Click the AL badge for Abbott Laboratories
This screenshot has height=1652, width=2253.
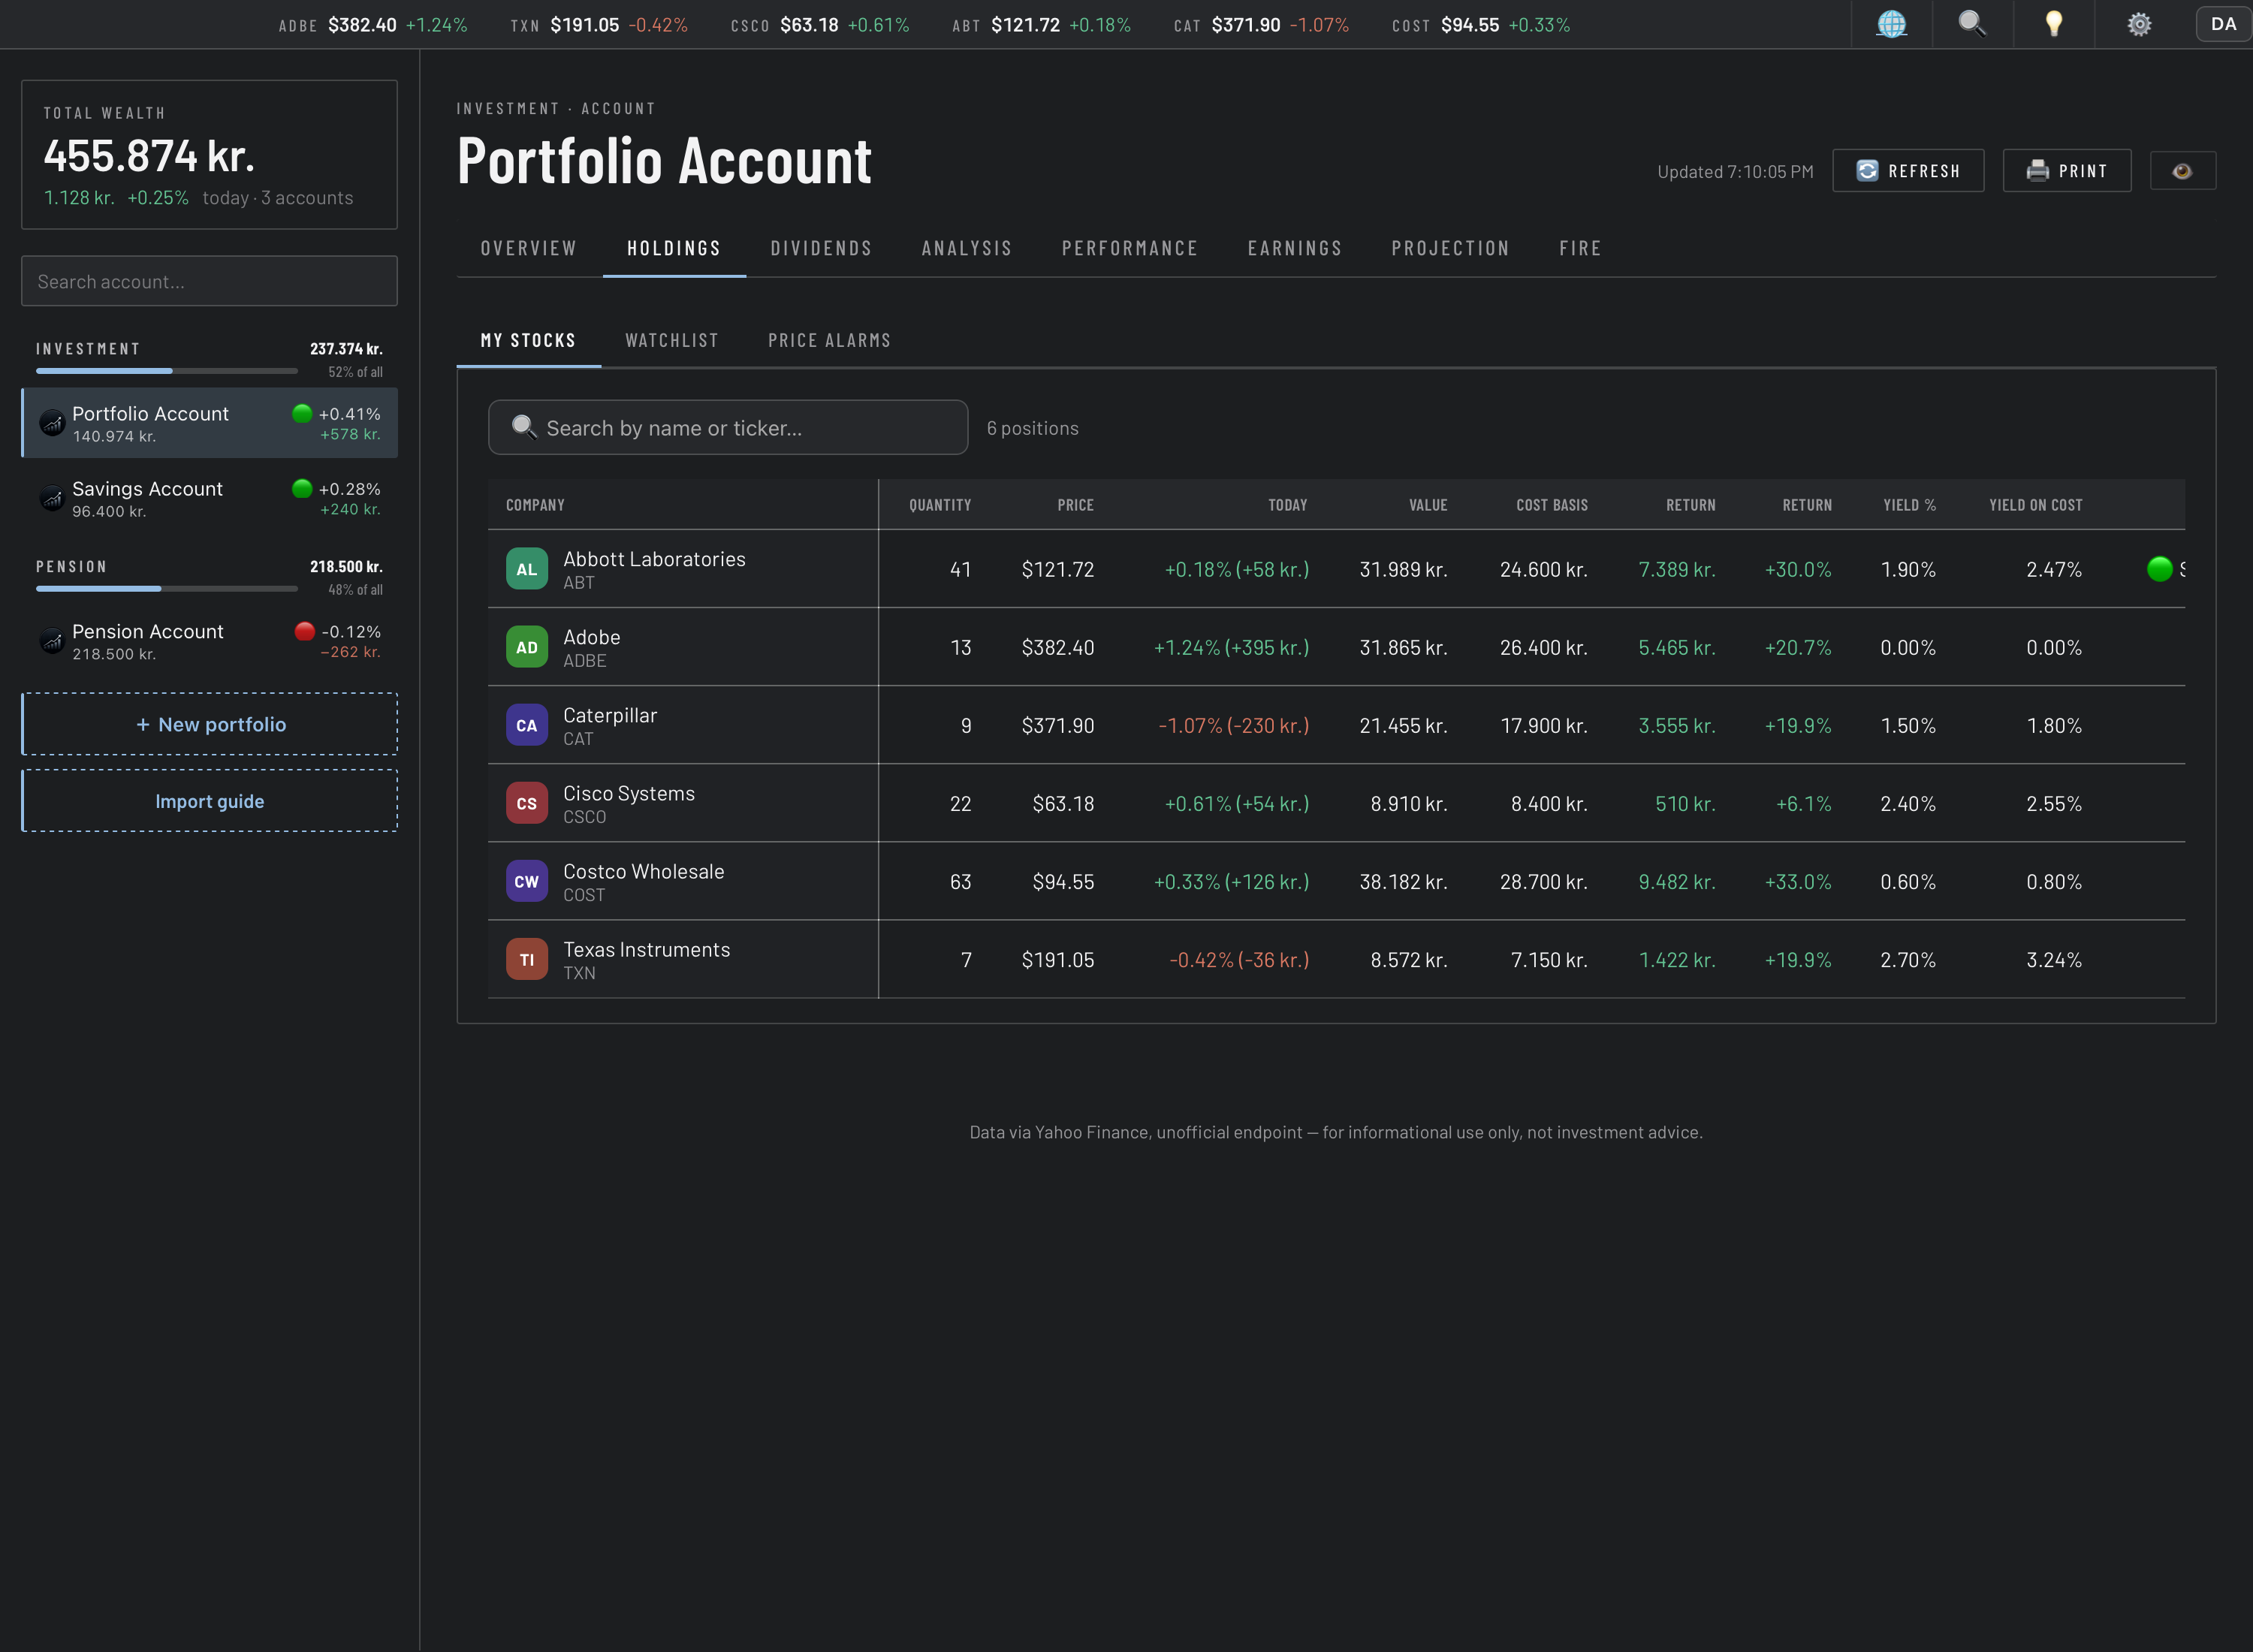click(526, 569)
